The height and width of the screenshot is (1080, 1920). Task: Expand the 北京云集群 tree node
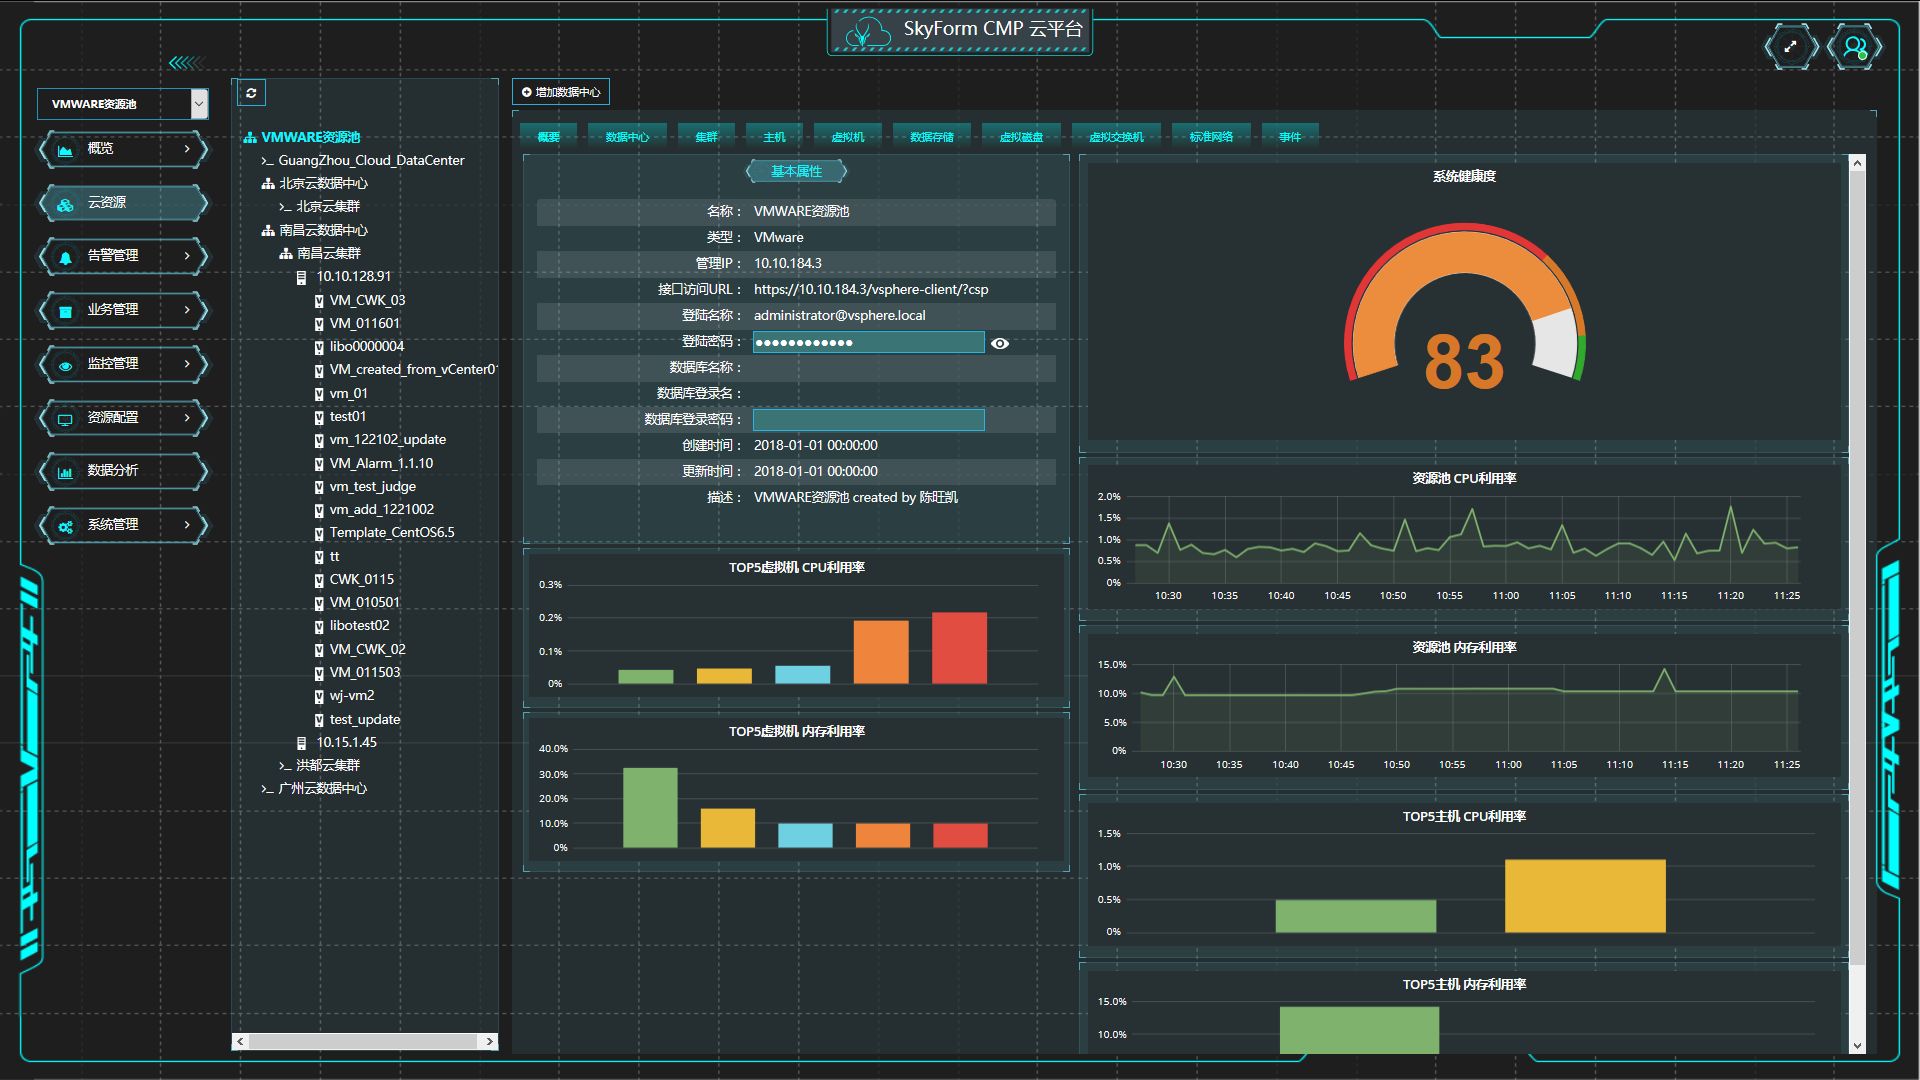click(285, 207)
